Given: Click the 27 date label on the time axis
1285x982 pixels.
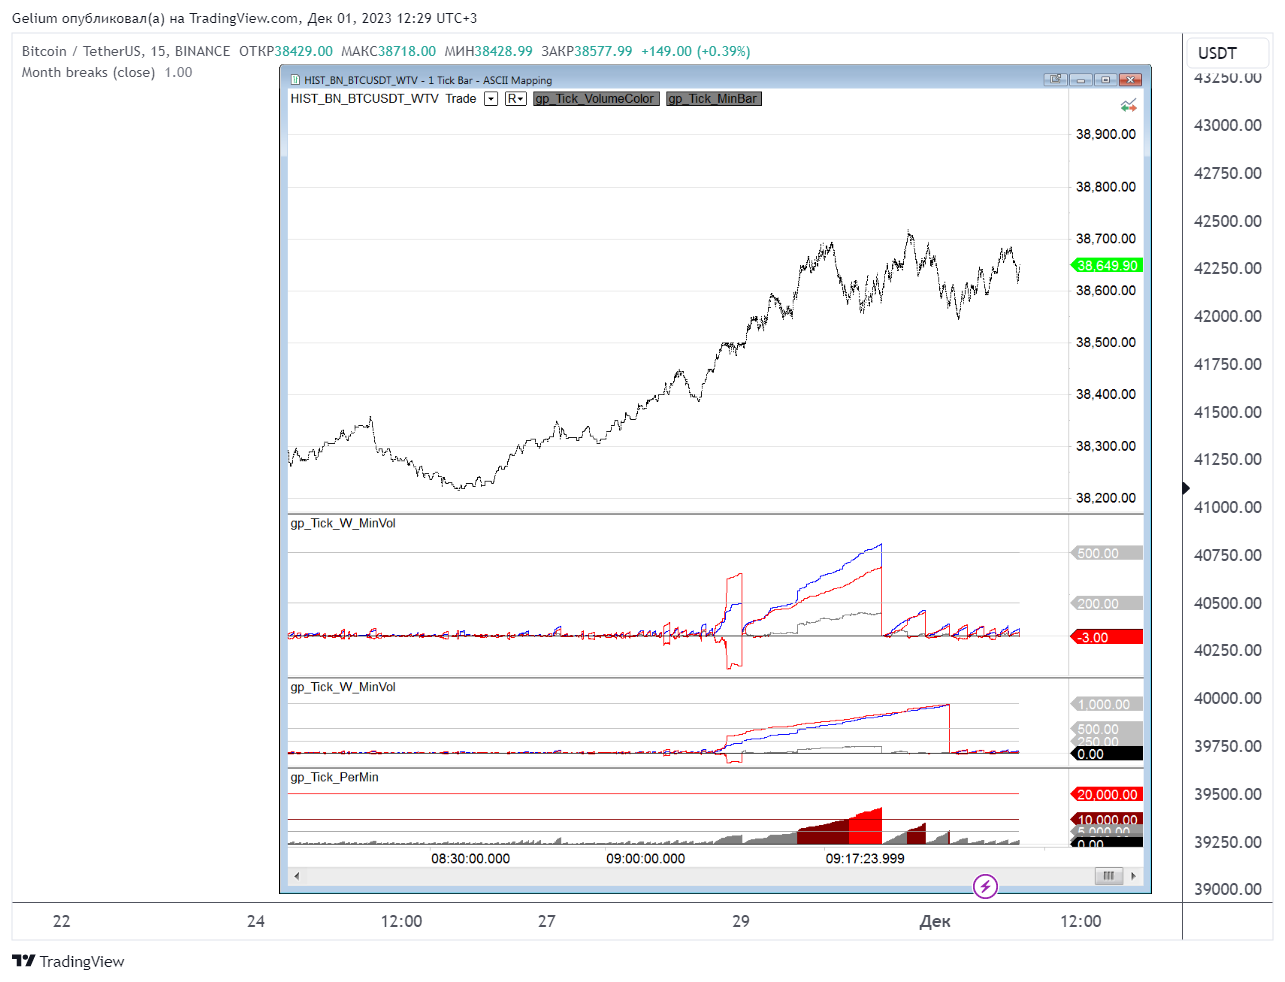Looking at the screenshot, I should (x=546, y=921).
